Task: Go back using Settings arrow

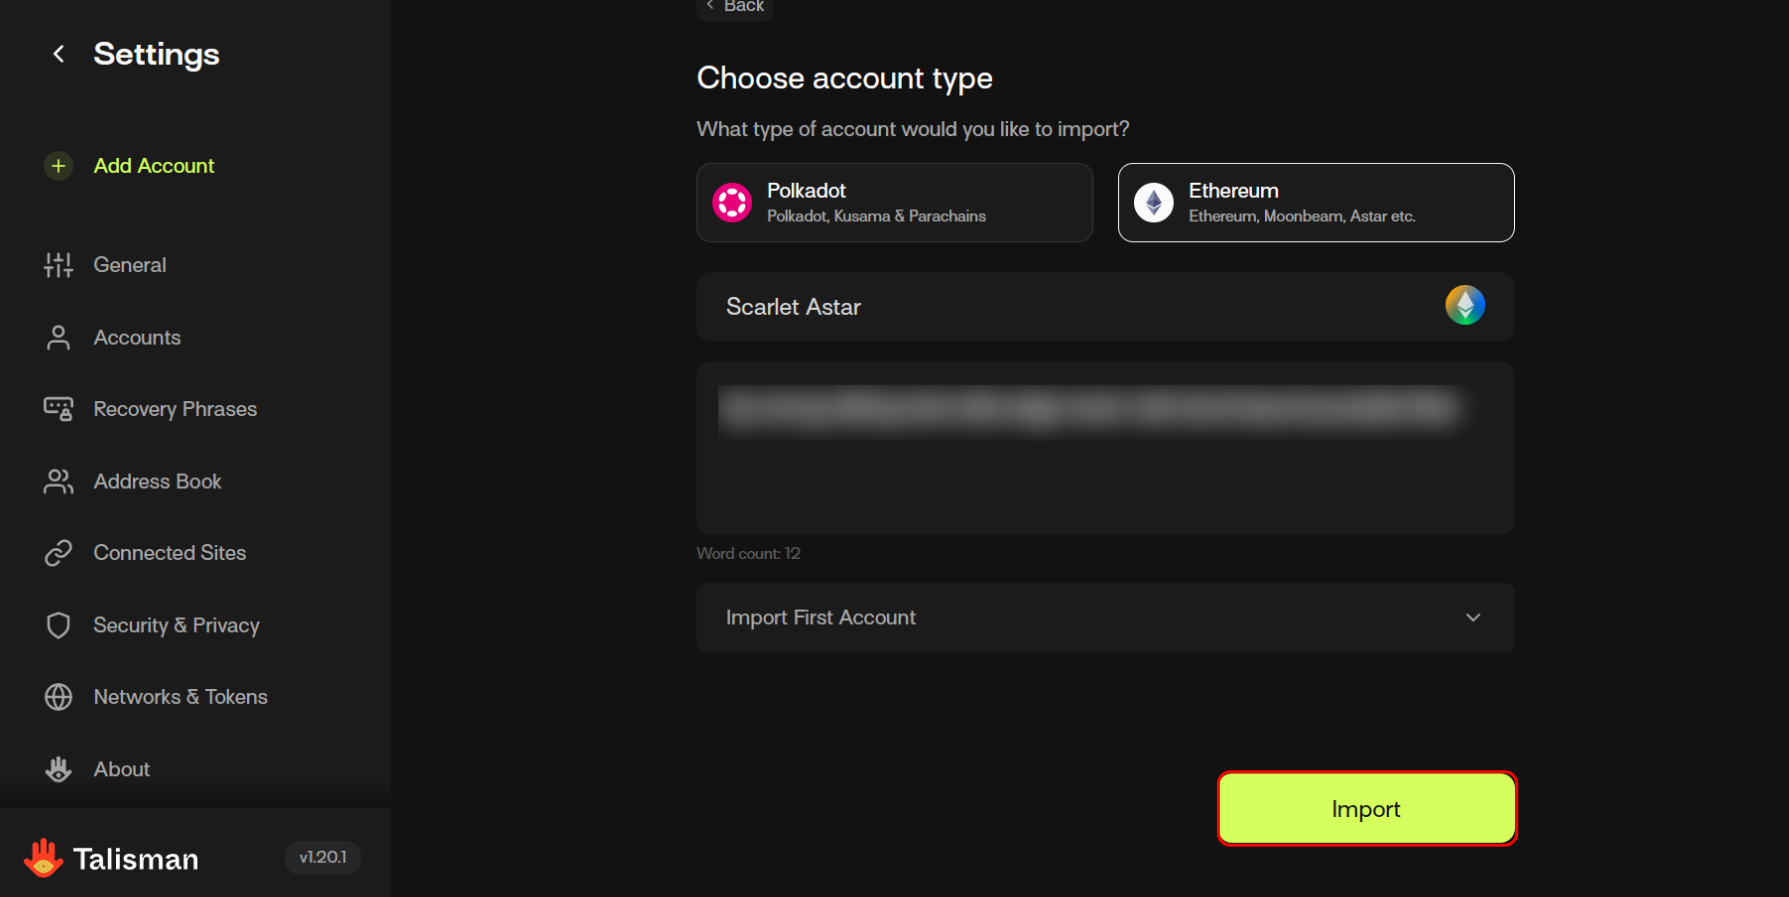Action: pos(59,54)
